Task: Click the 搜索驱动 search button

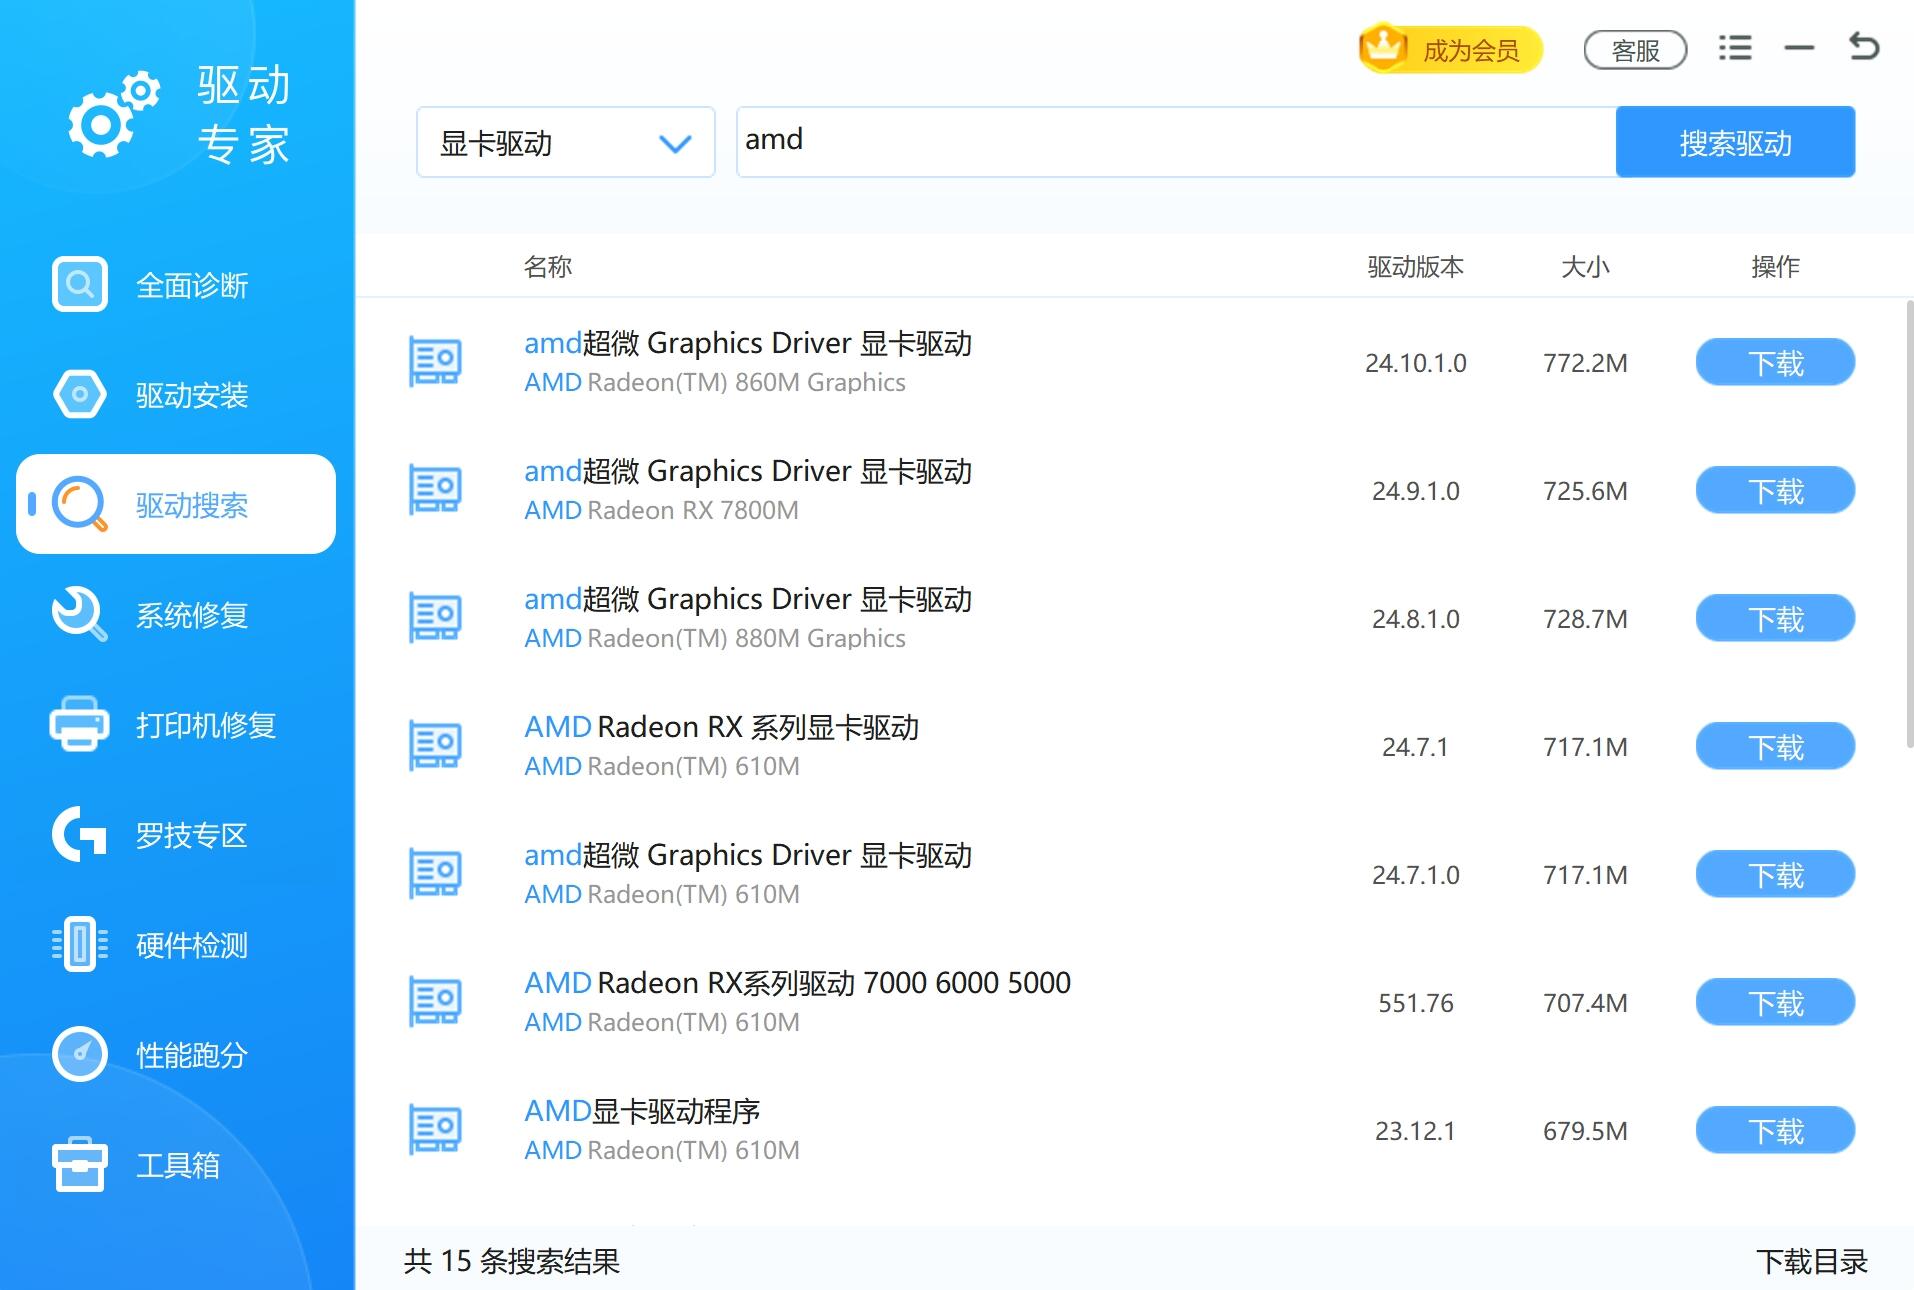Action: click(x=1736, y=142)
